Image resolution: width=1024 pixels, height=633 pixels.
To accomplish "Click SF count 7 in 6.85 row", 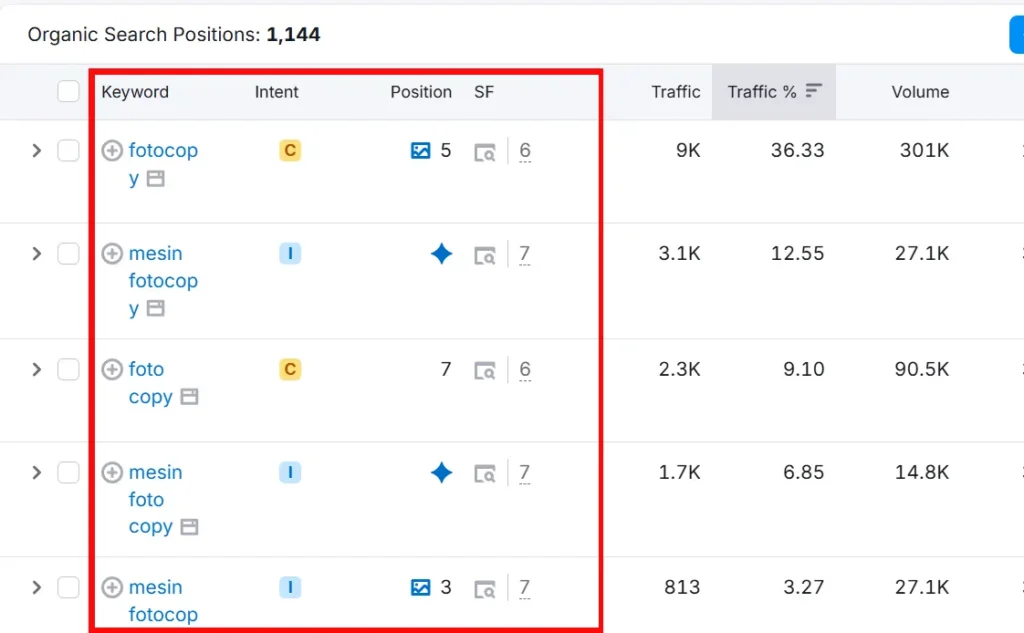I will point(524,472).
